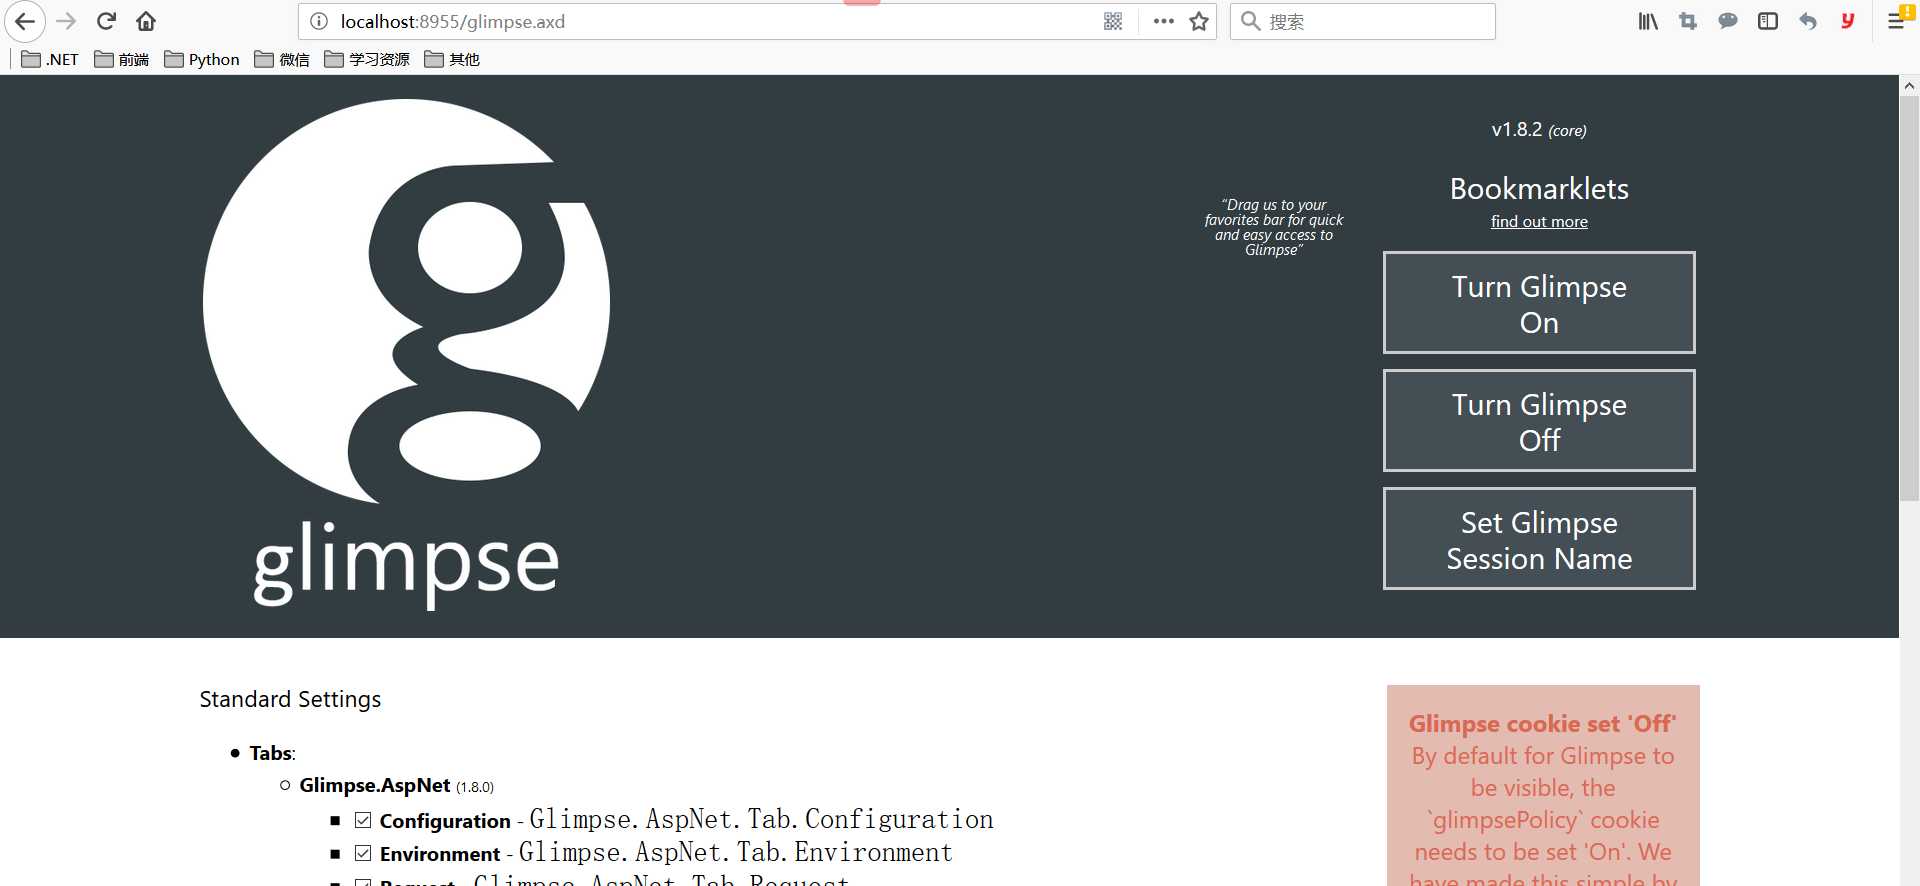Open the QR code icon in address bar
Viewport: 1920px width, 886px height.
[x=1113, y=21]
